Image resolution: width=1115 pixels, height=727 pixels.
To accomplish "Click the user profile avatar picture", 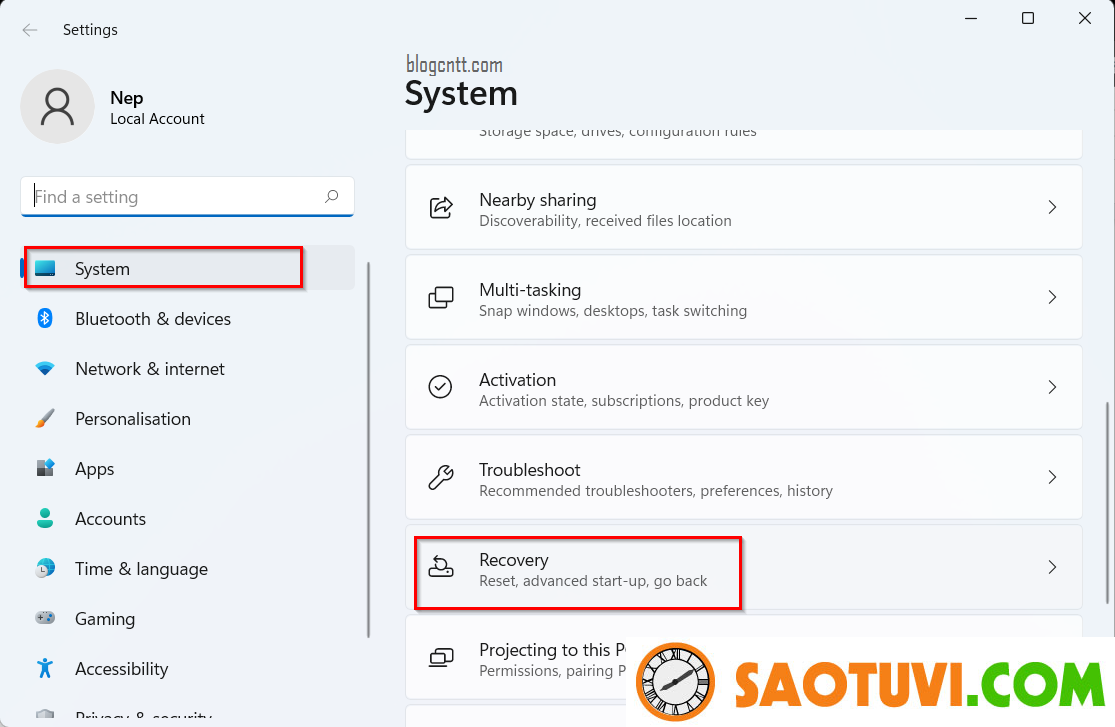I will pyautogui.click(x=58, y=107).
